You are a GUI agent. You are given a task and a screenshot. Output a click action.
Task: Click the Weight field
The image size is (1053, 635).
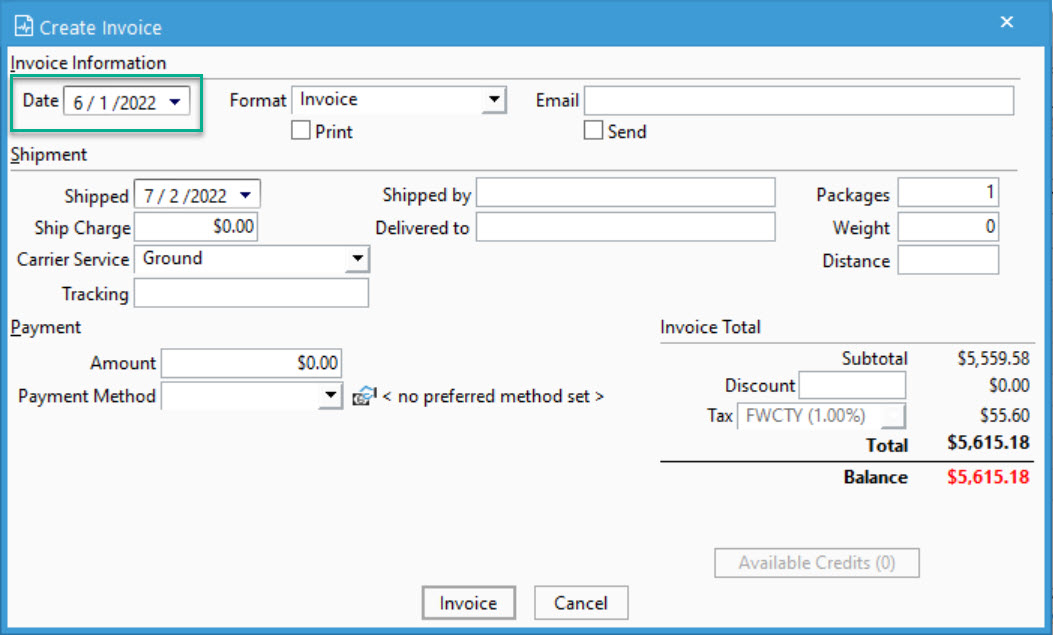(946, 227)
